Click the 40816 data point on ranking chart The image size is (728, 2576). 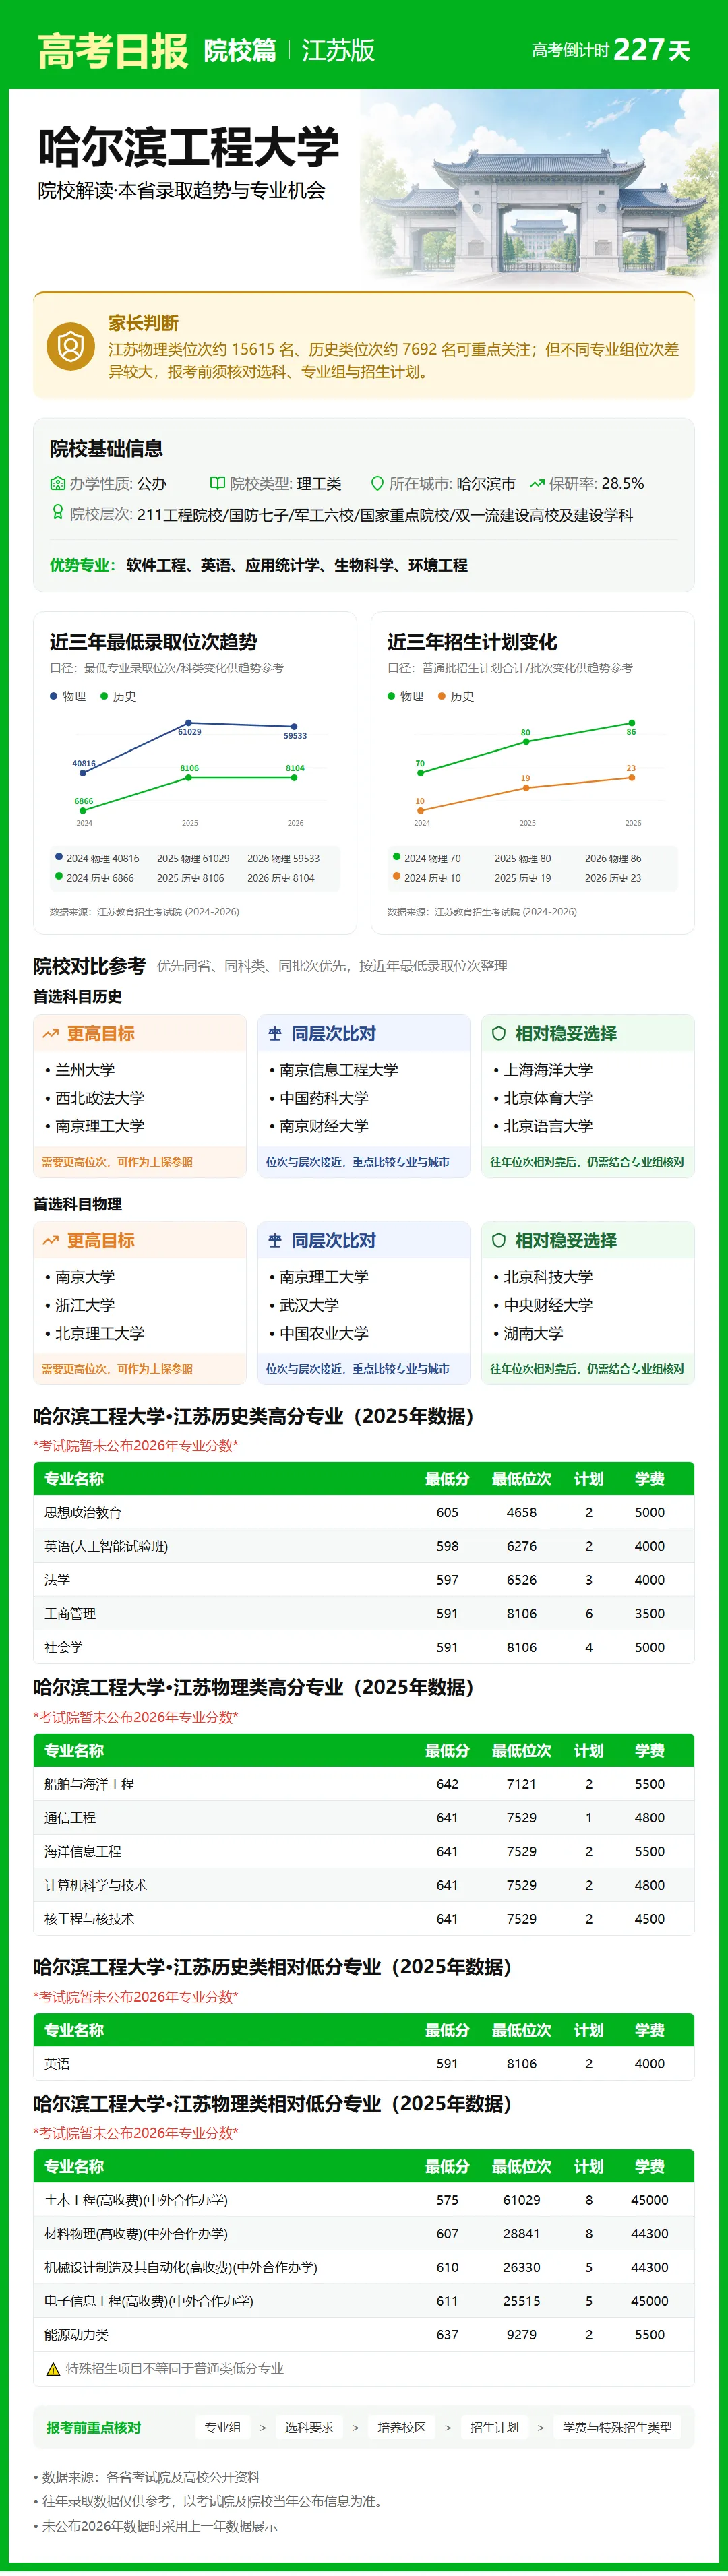(83, 773)
